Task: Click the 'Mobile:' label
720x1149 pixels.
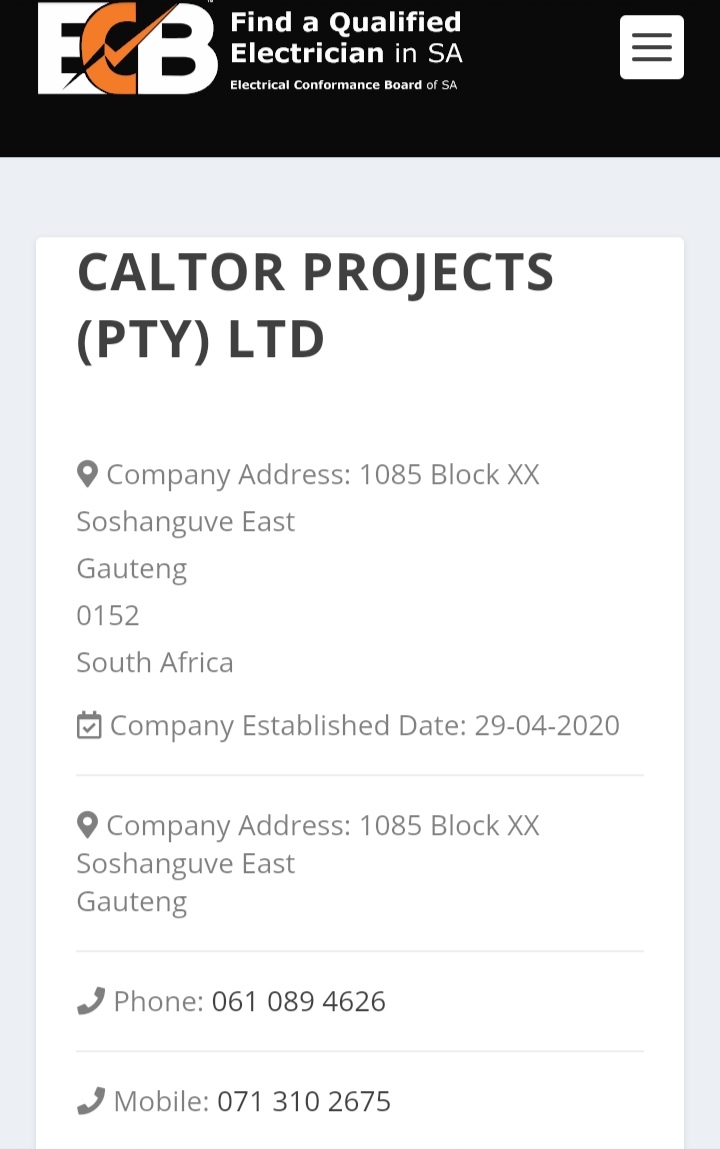Action: pyautogui.click(x=161, y=1101)
